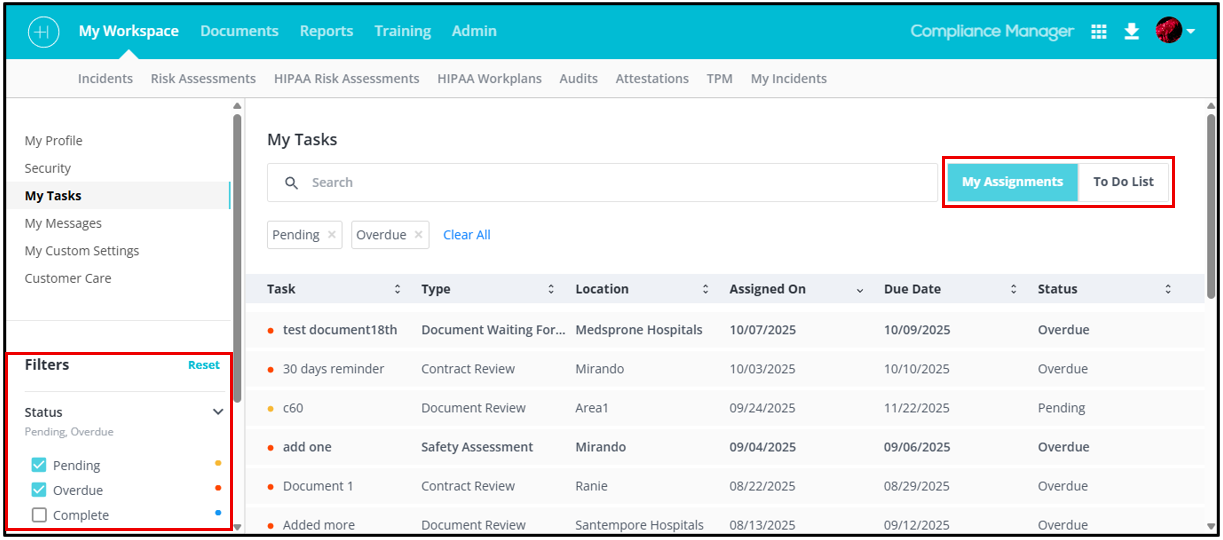
Task: Open the user avatar menu
Action: (1175, 31)
